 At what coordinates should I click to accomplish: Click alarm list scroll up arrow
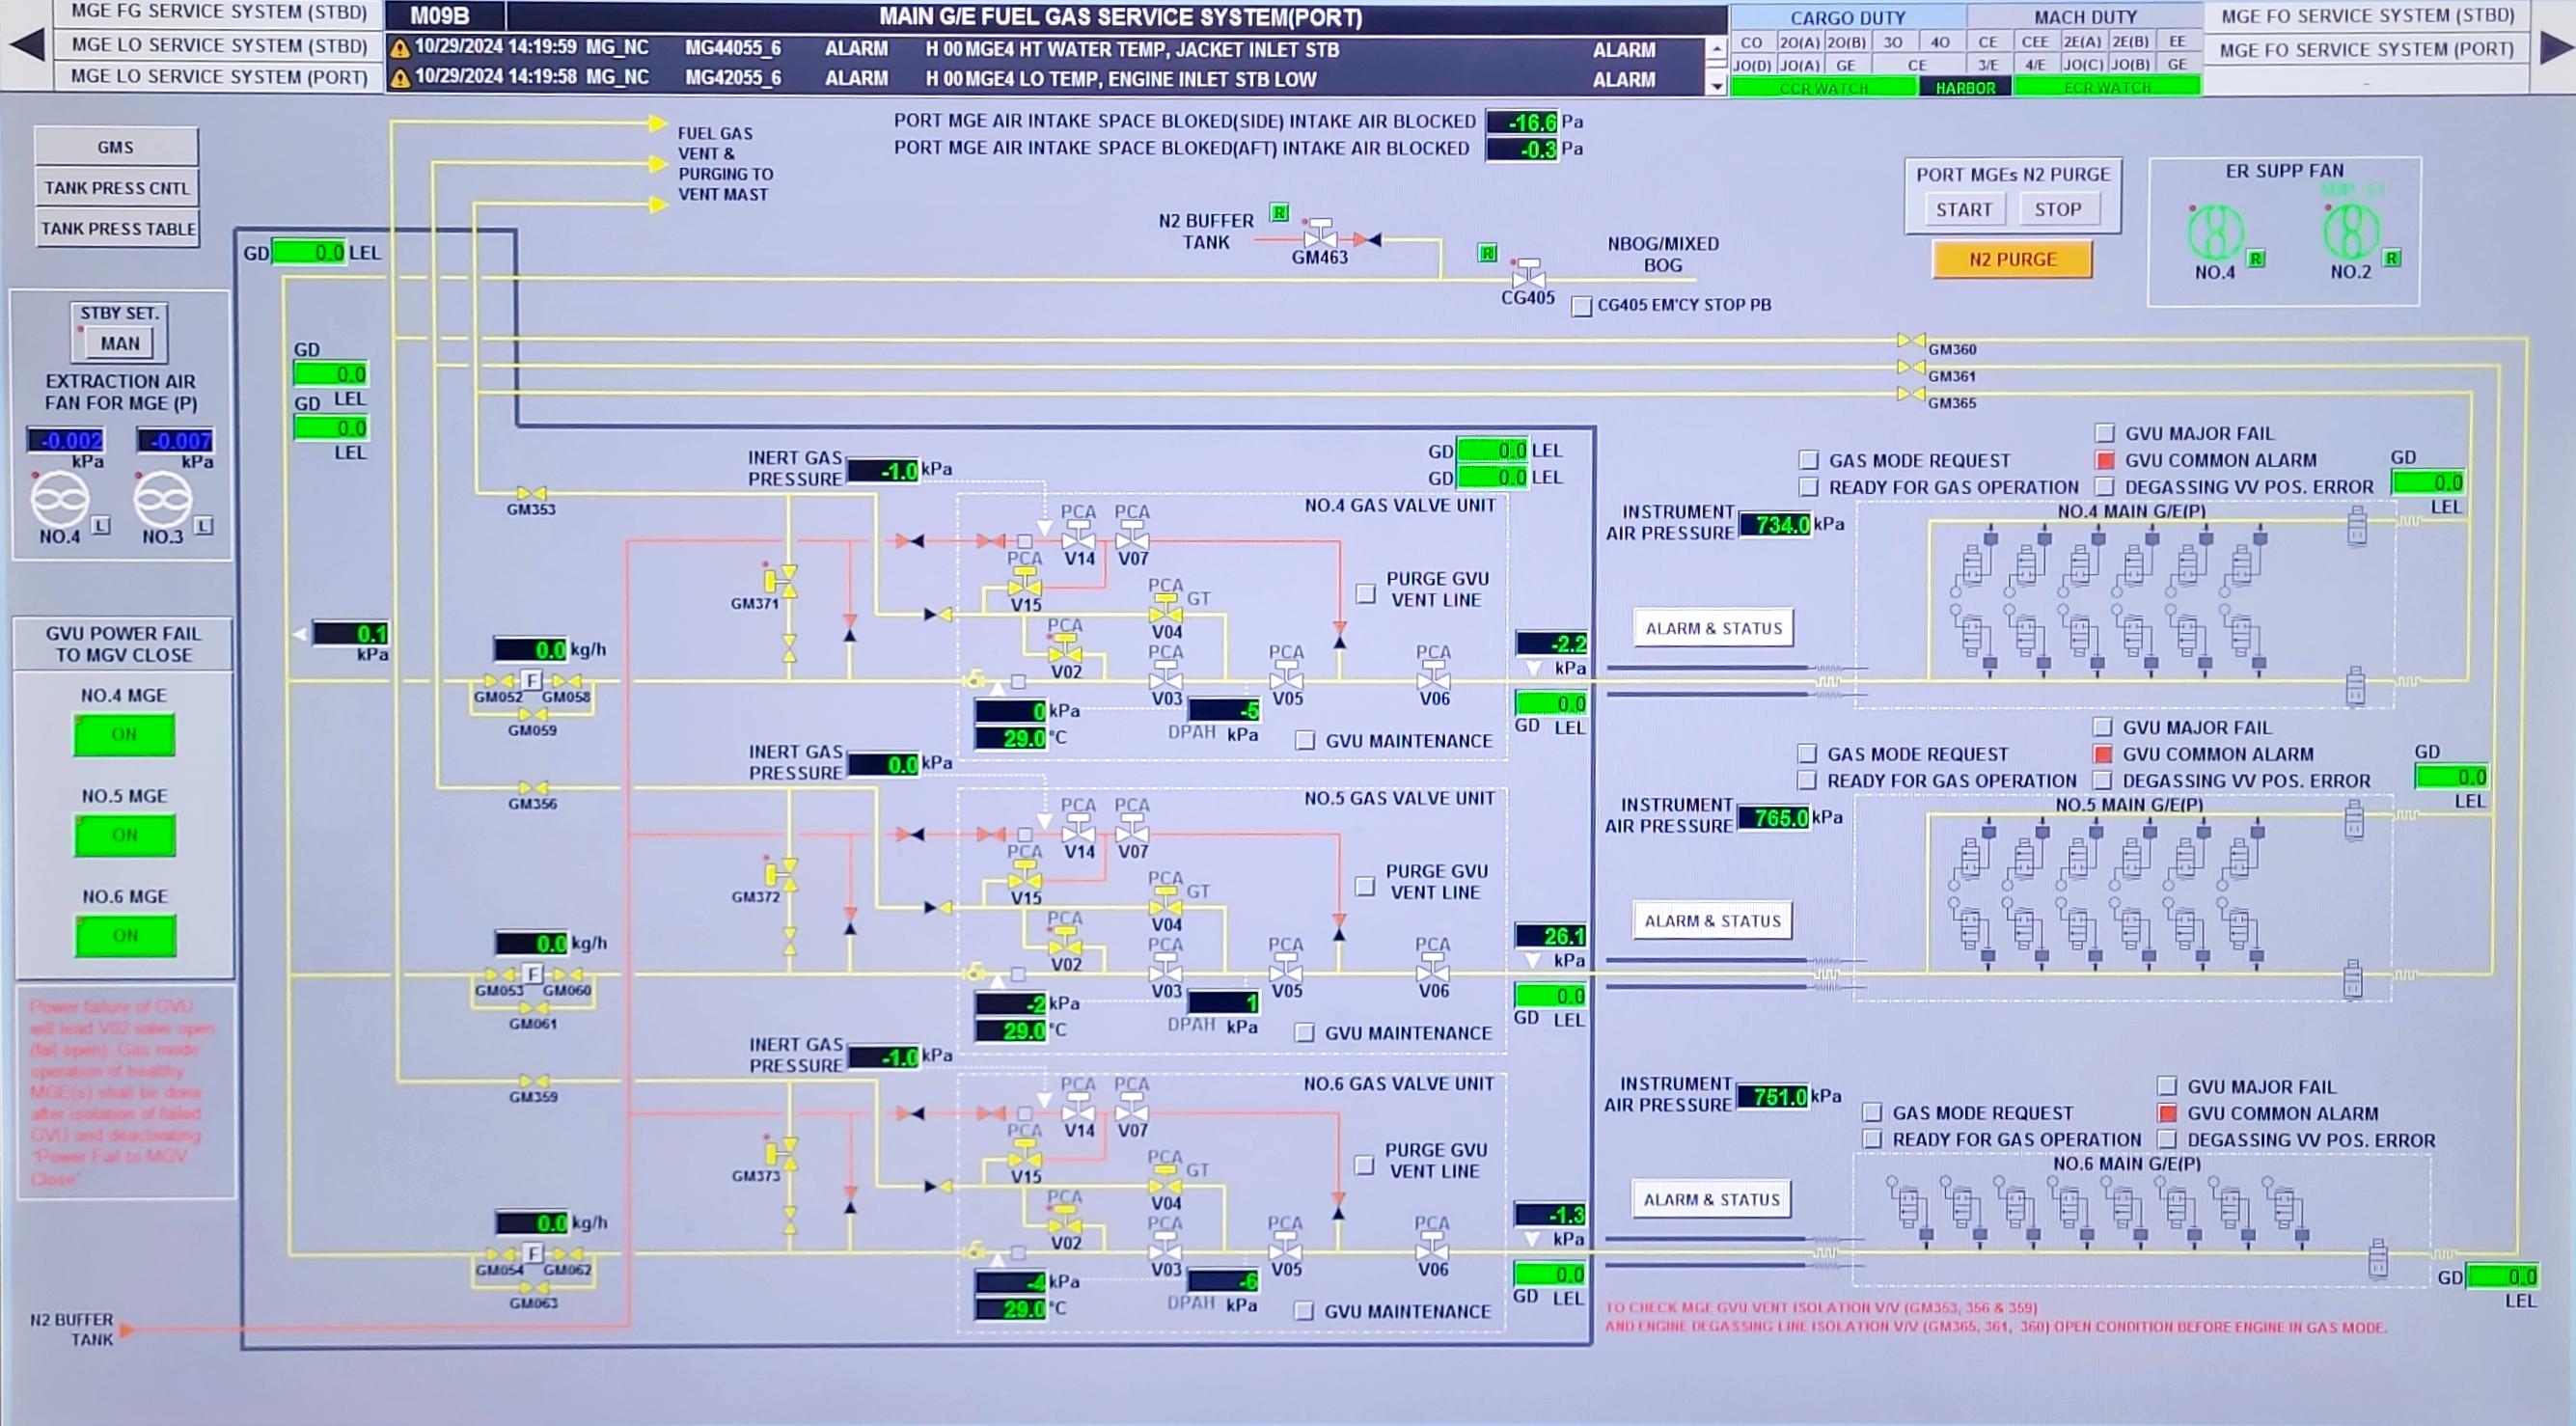click(1717, 48)
